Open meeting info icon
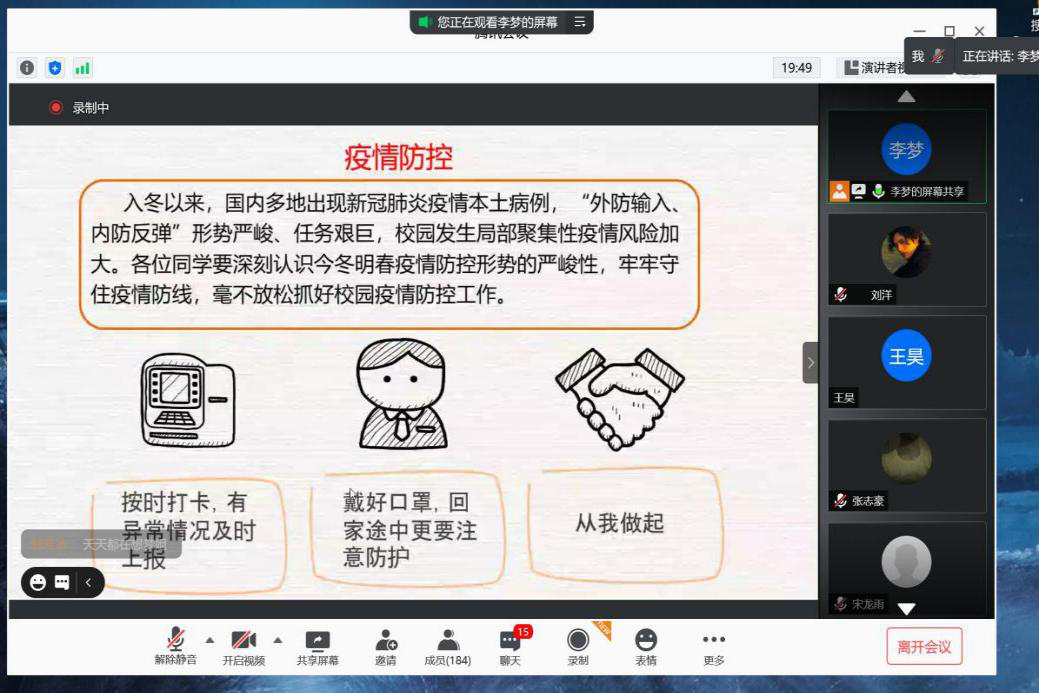1039x693 pixels. (x=27, y=68)
